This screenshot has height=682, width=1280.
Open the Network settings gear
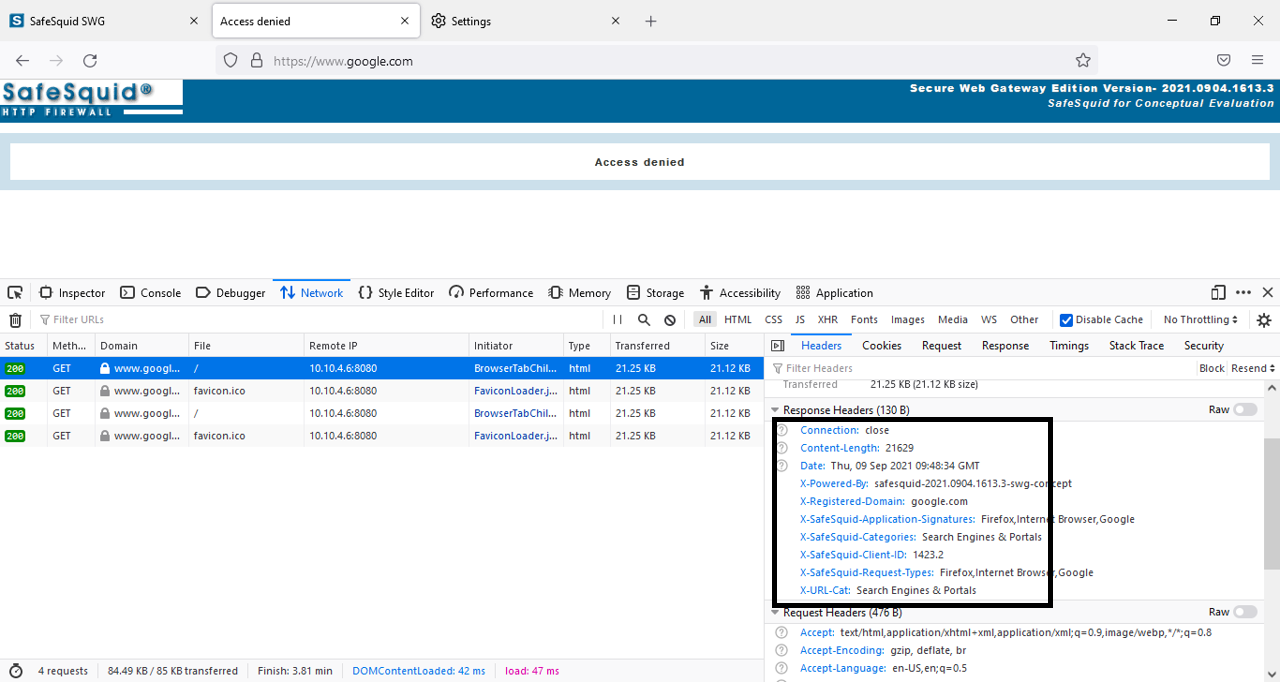1264,320
